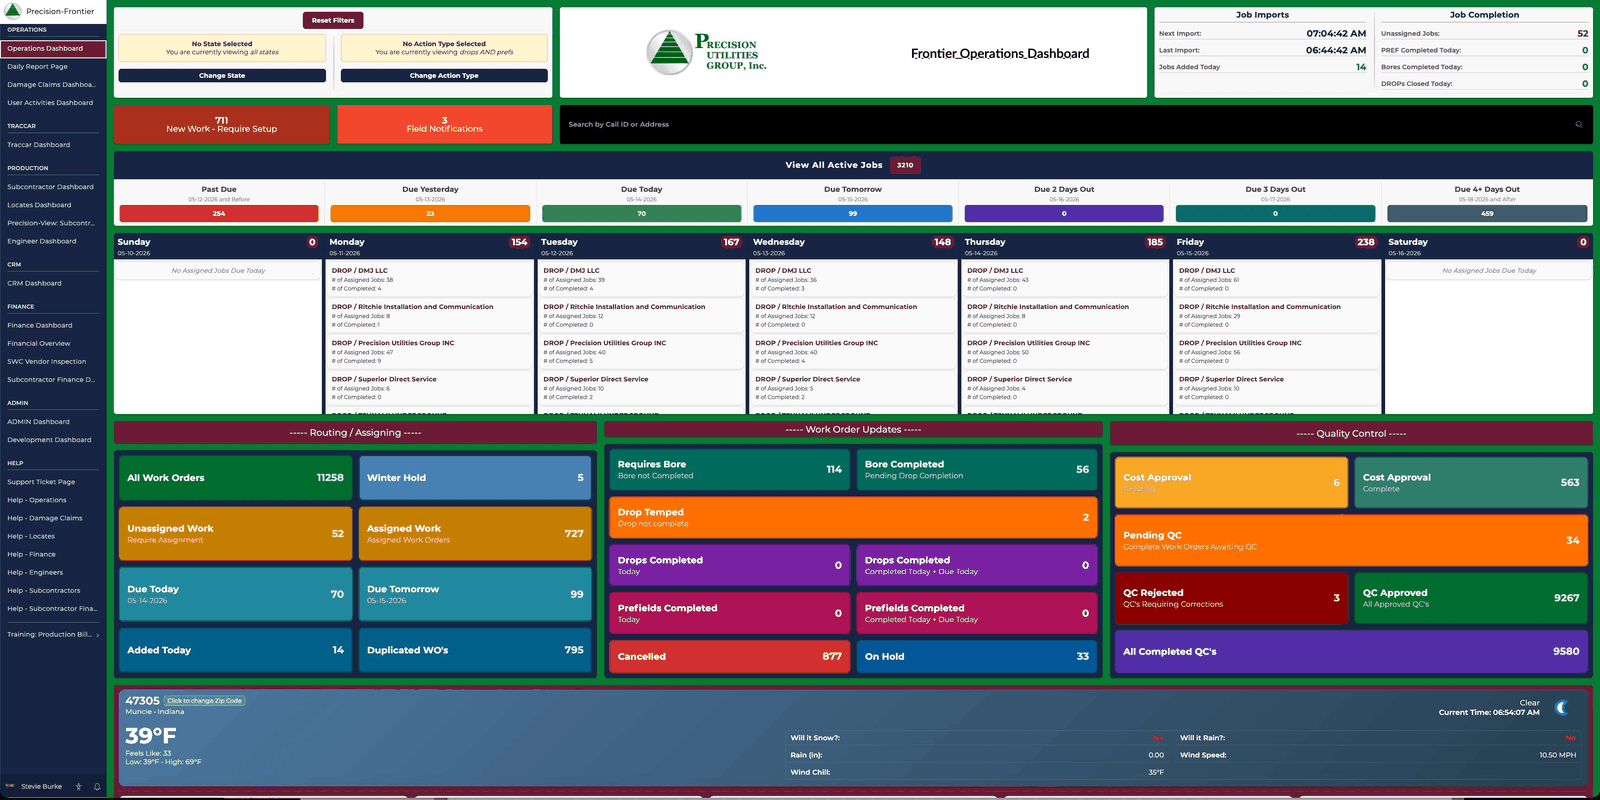This screenshot has height=800, width=1600.
Task: Open SWC Vendor Inspection
Action: (x=53, y=361)
